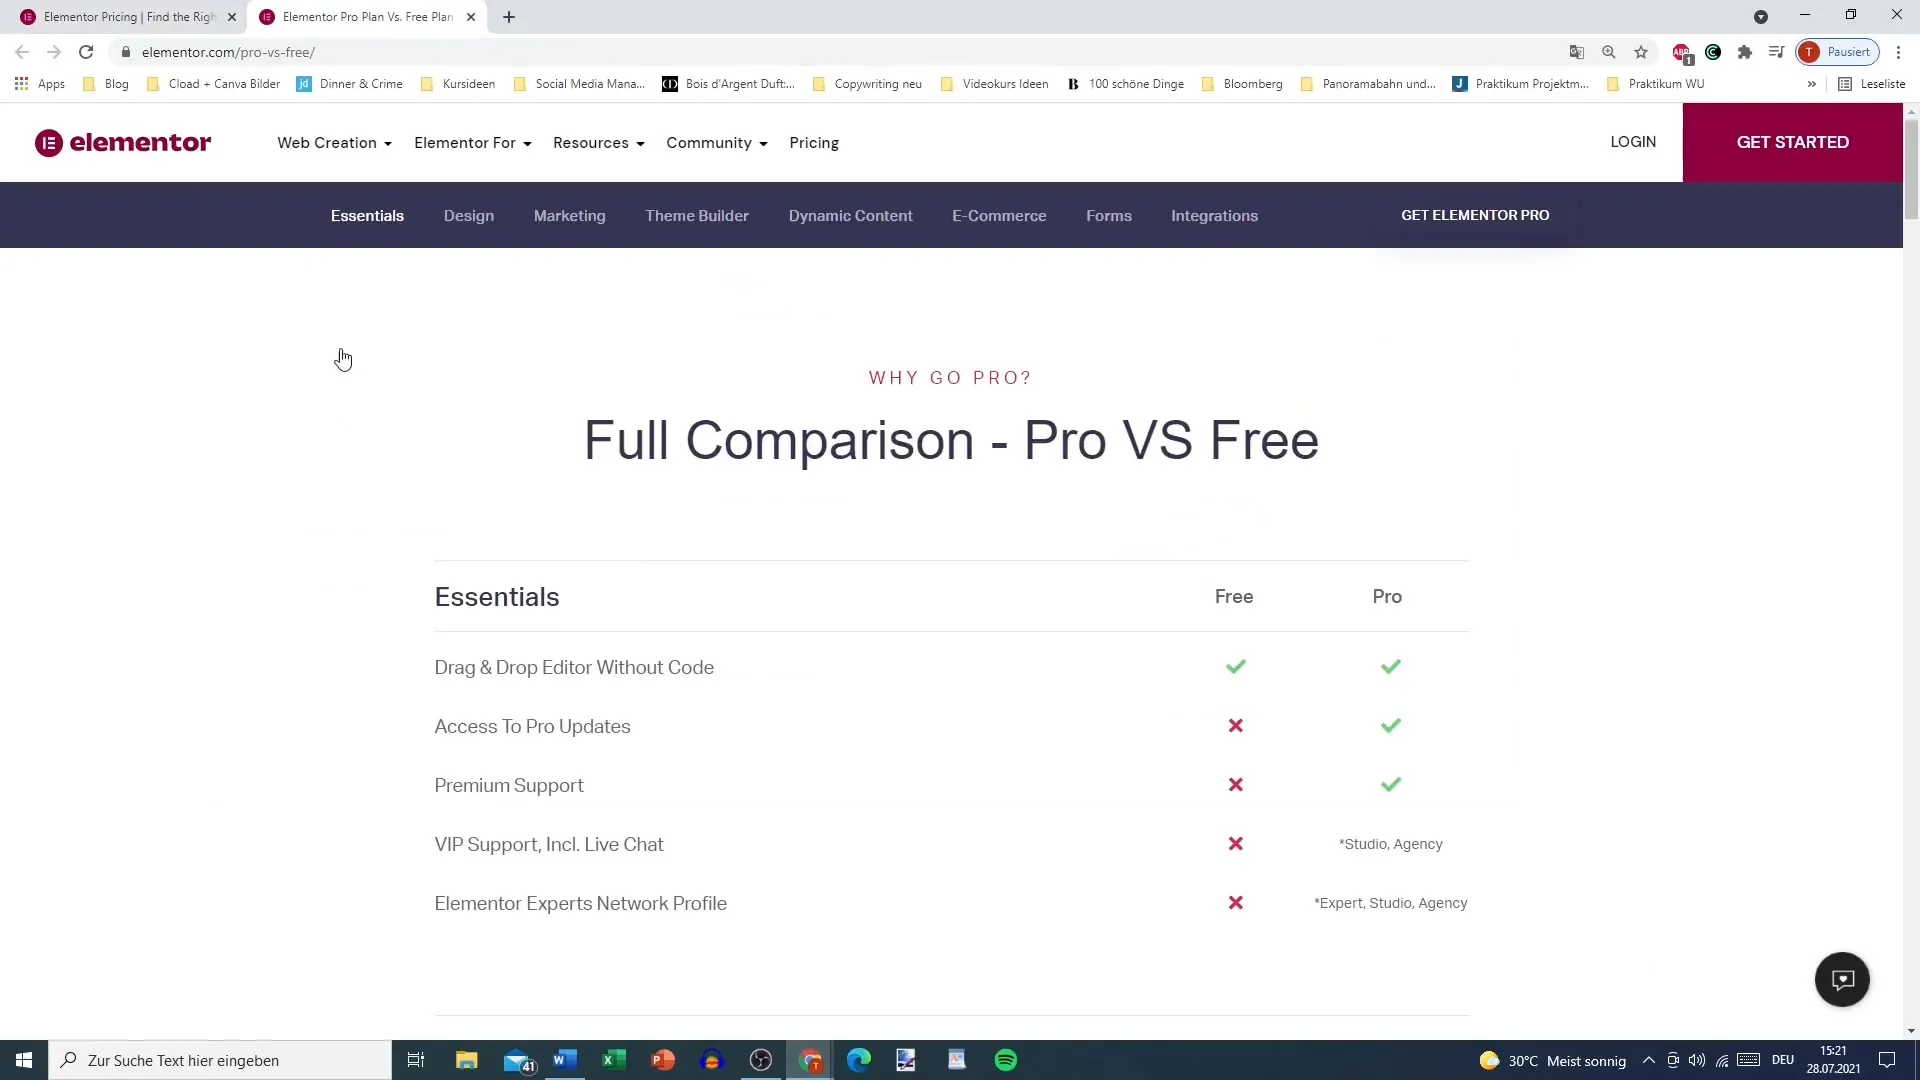Screen dimensions: 1920x1080
Task: Jump to E-Commerce section
Action: [999, 215]
